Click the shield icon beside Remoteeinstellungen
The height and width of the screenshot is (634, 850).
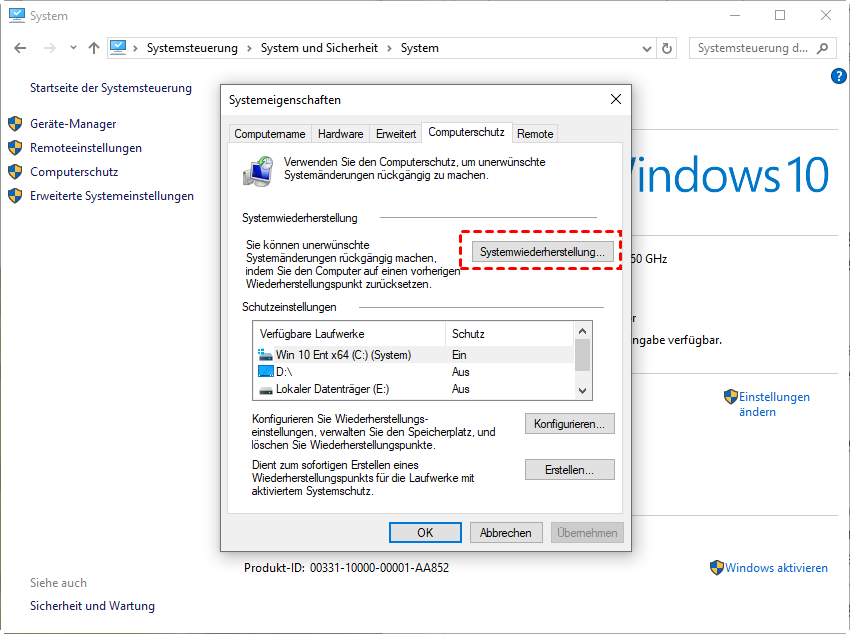coord(15,148)
